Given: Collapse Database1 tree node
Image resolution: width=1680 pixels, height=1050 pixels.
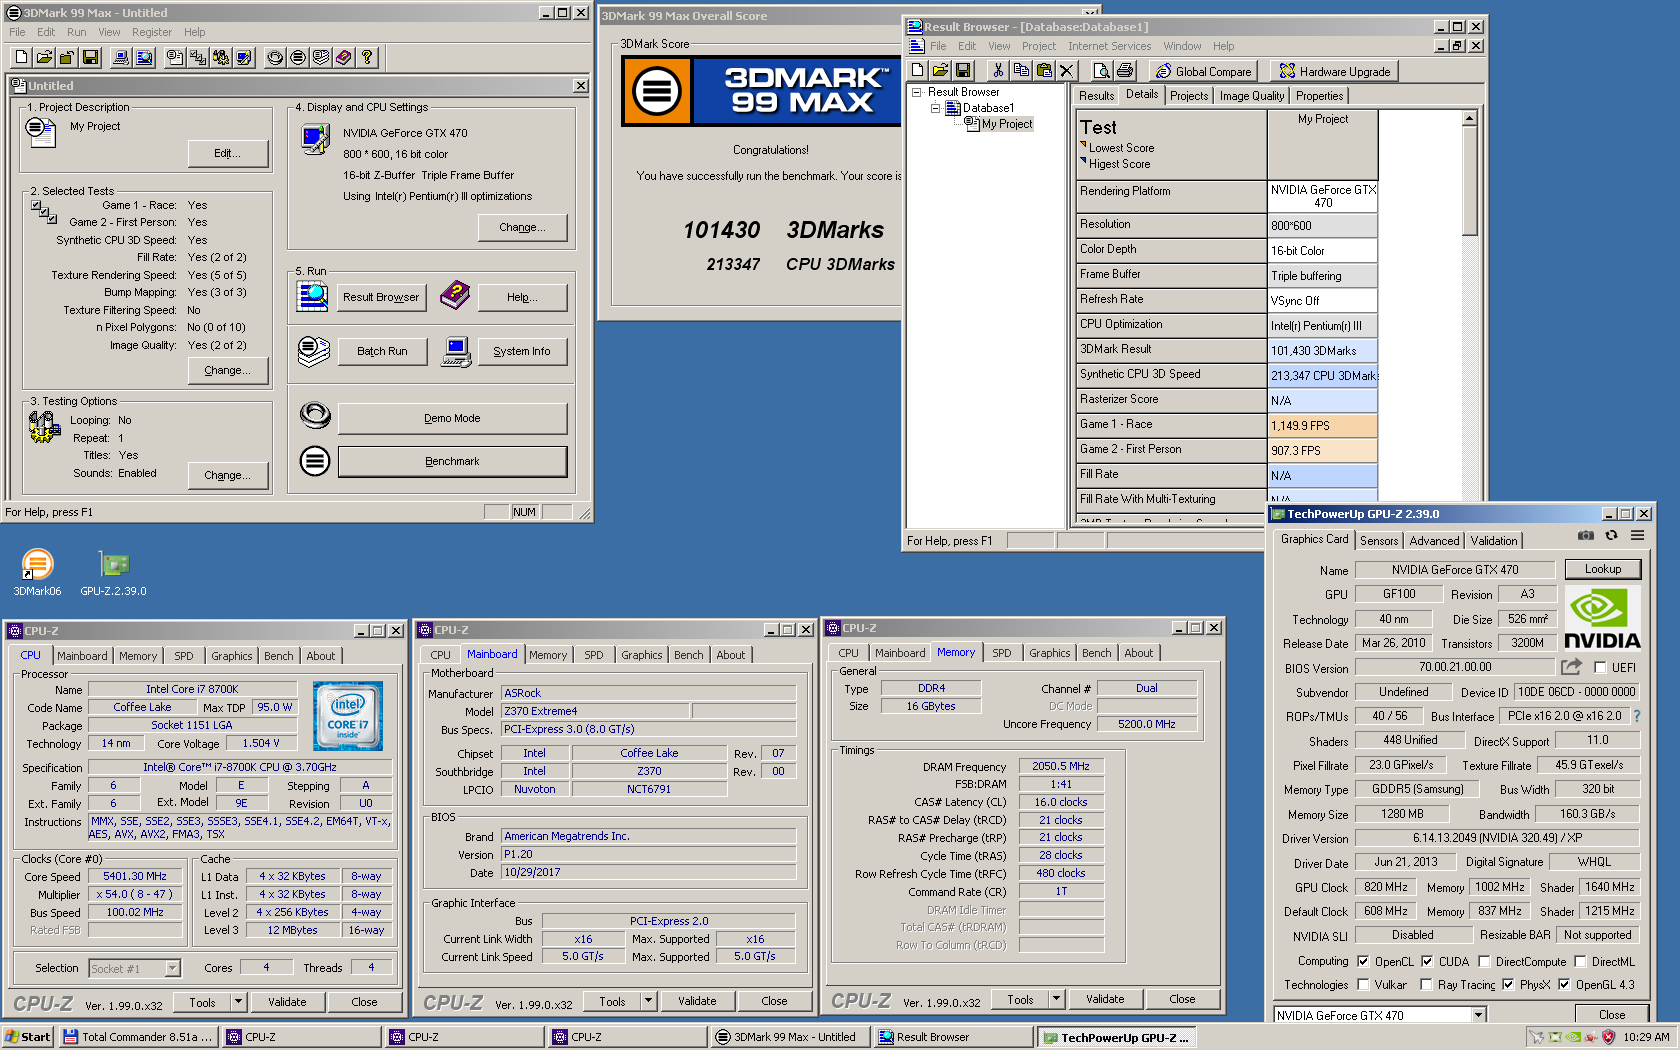Looking at the screenshot, I should tap(936, 108).
